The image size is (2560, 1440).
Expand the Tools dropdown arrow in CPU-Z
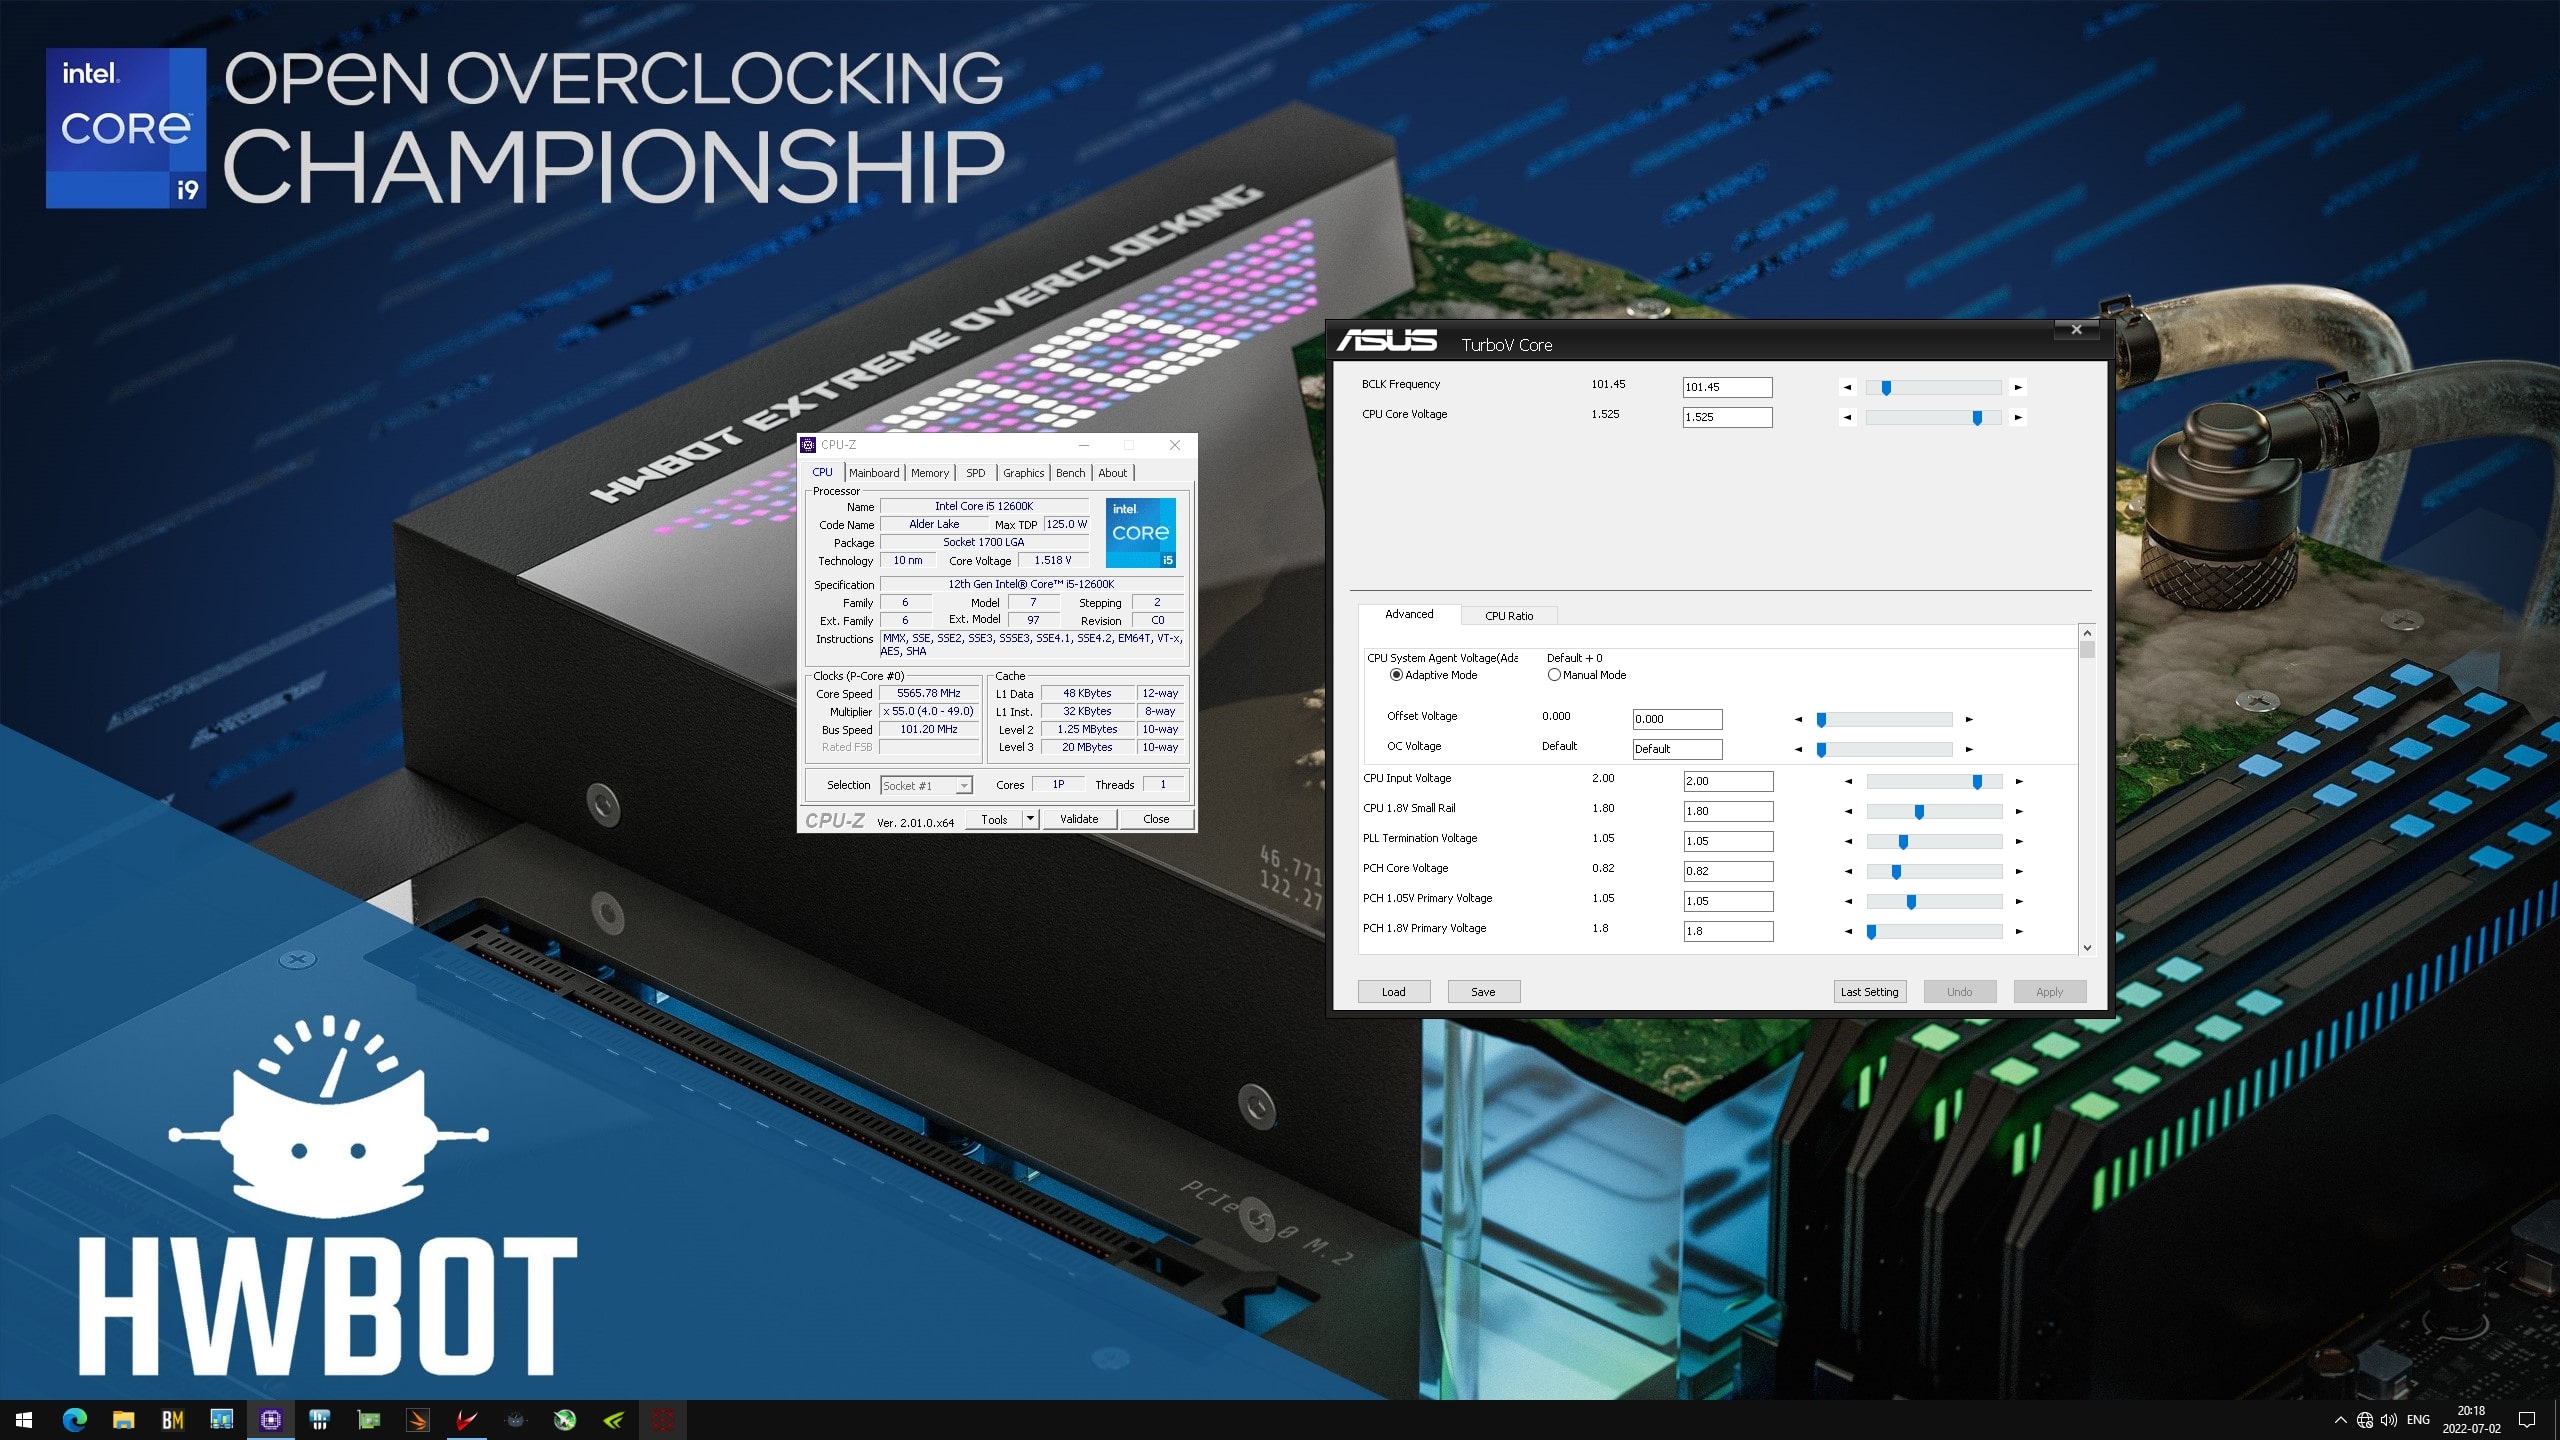[1030, 819]
